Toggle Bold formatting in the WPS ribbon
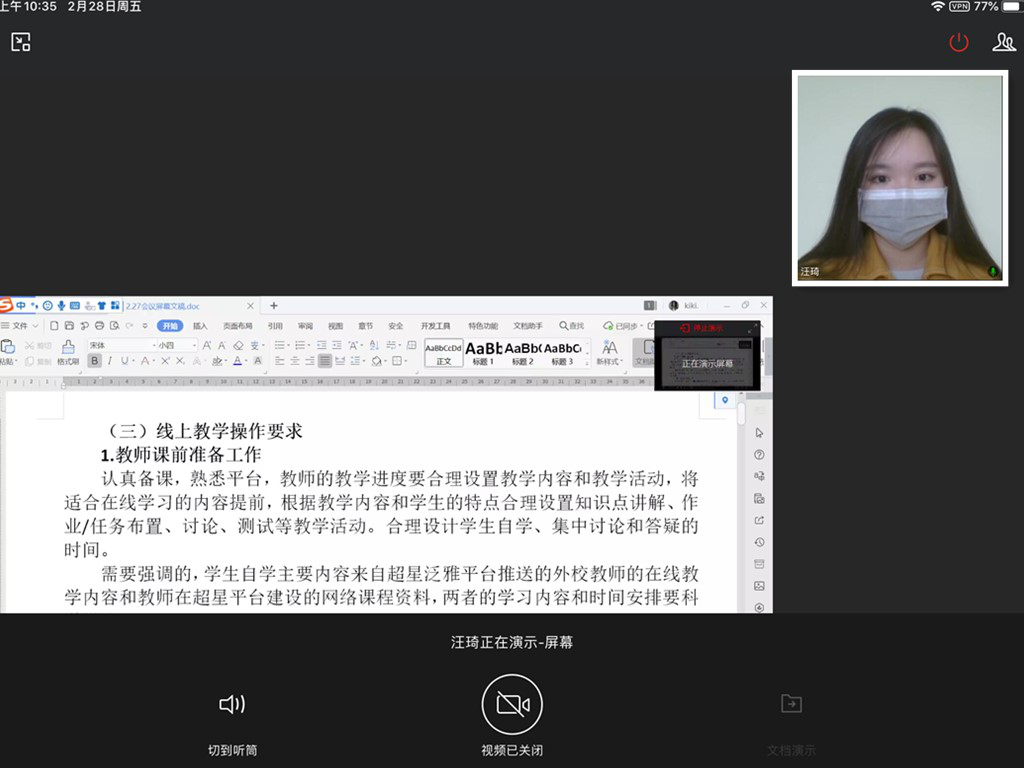1024x768 pixels. tap(95, 361)
